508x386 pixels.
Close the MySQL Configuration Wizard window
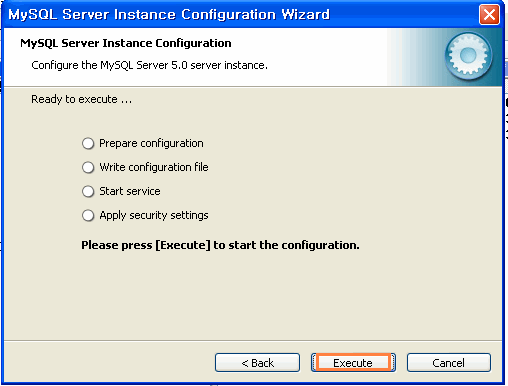pyautogui.click(x=489, y=14)
